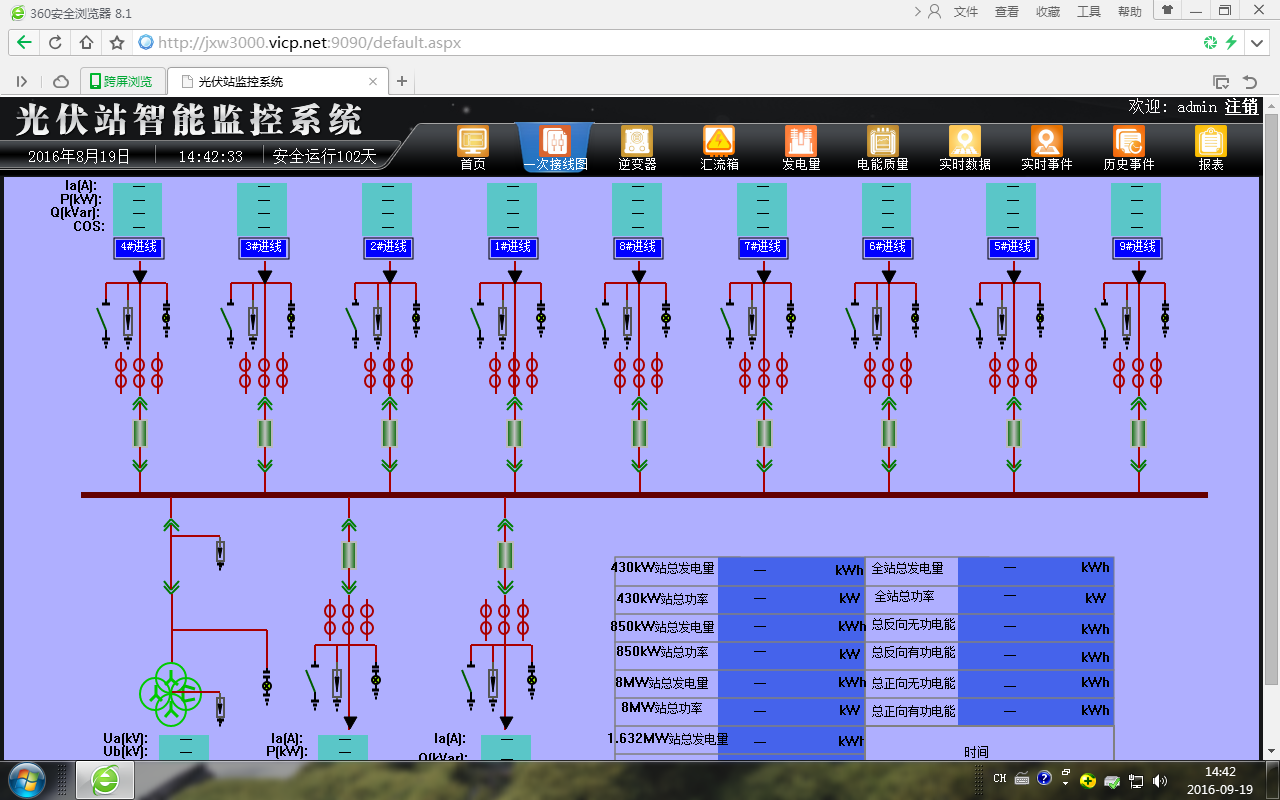Click the 4#进线 label button
Viewport: 1280px width, 800px height.
point(140,247)
